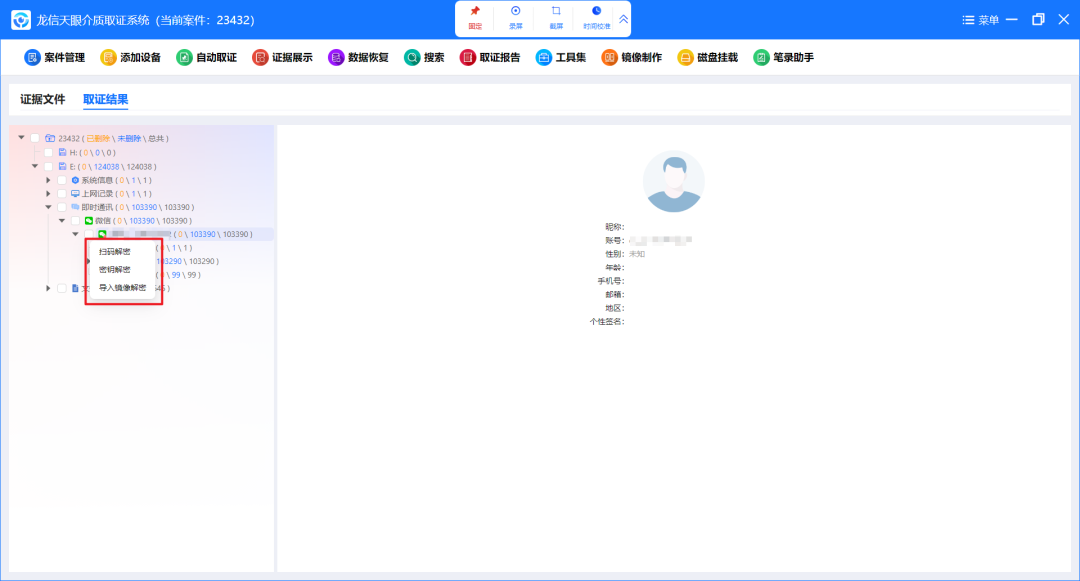Choose 导入镜像解密 from the context menu

123,287
